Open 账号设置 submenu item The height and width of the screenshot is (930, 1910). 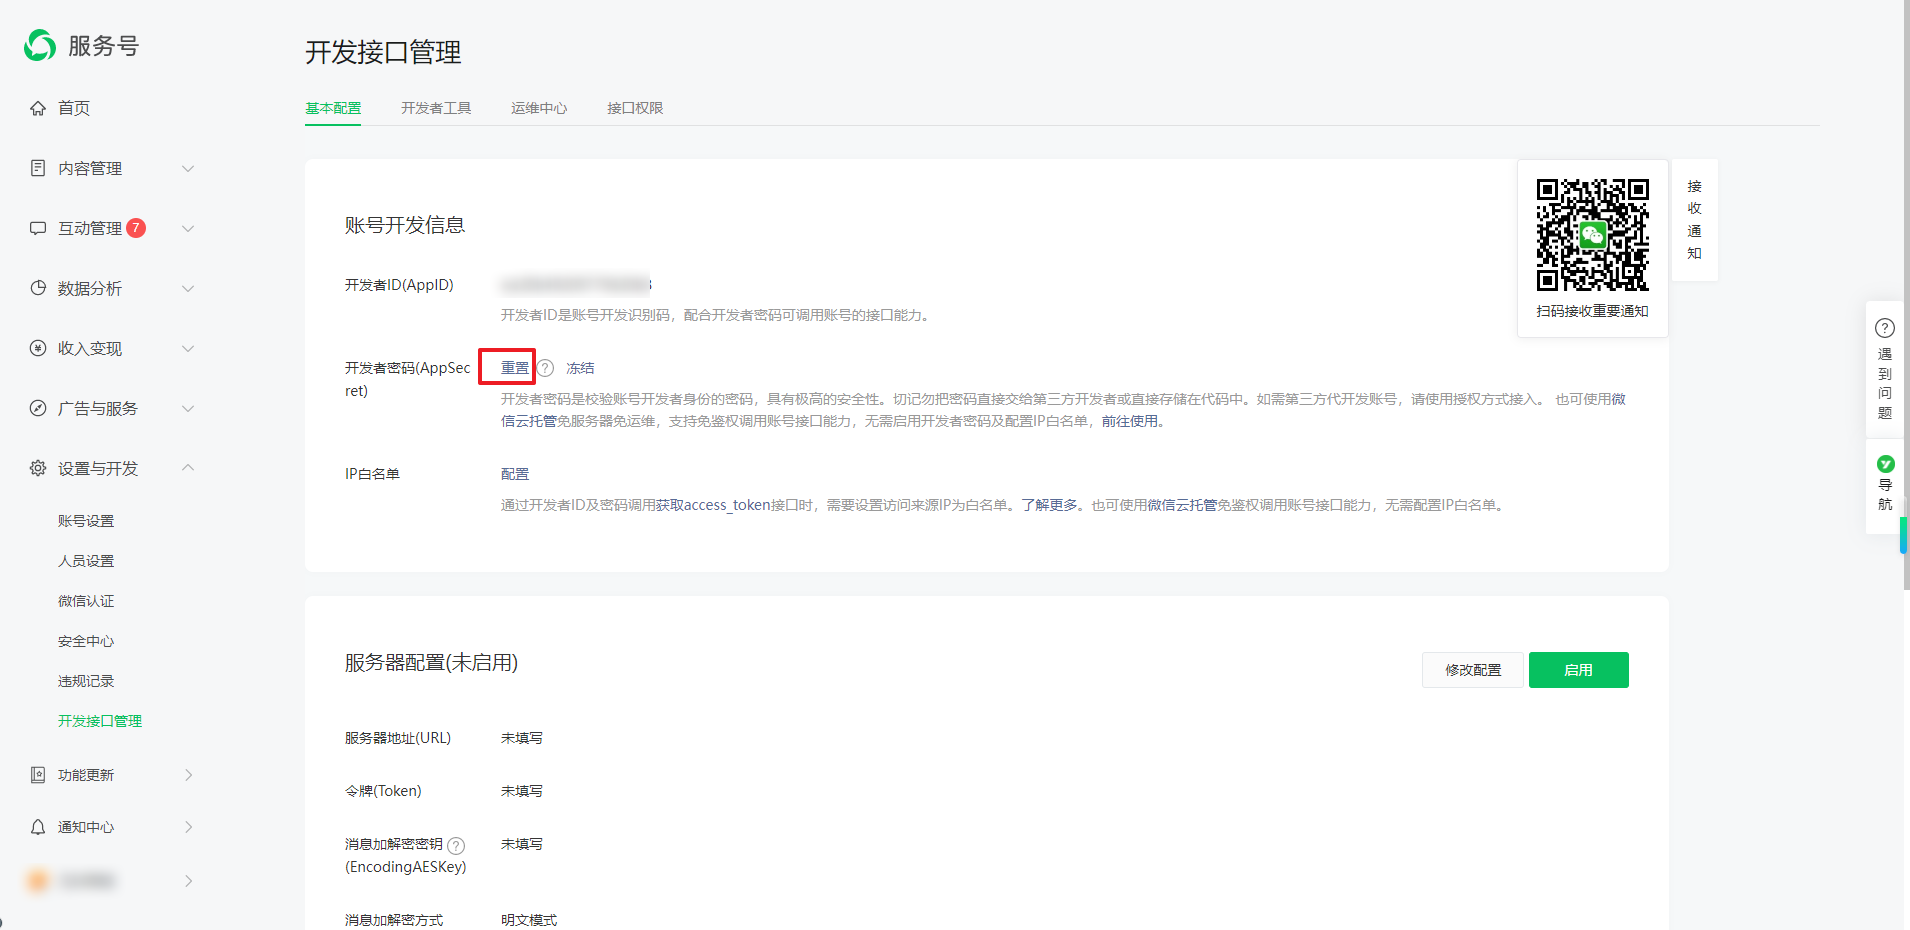86,521
